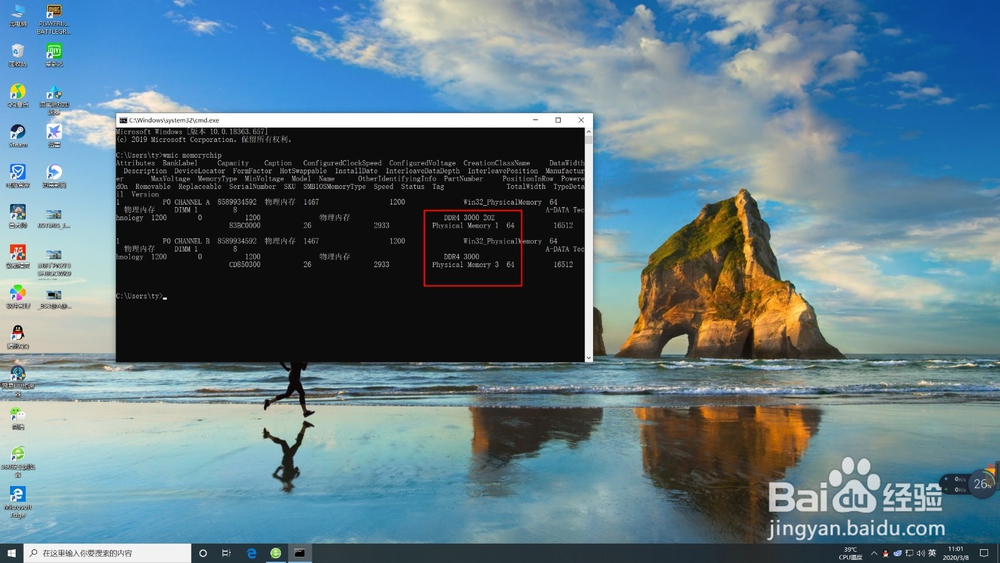Click 'P0 CHANNEL B' text in cmd output

186,241
